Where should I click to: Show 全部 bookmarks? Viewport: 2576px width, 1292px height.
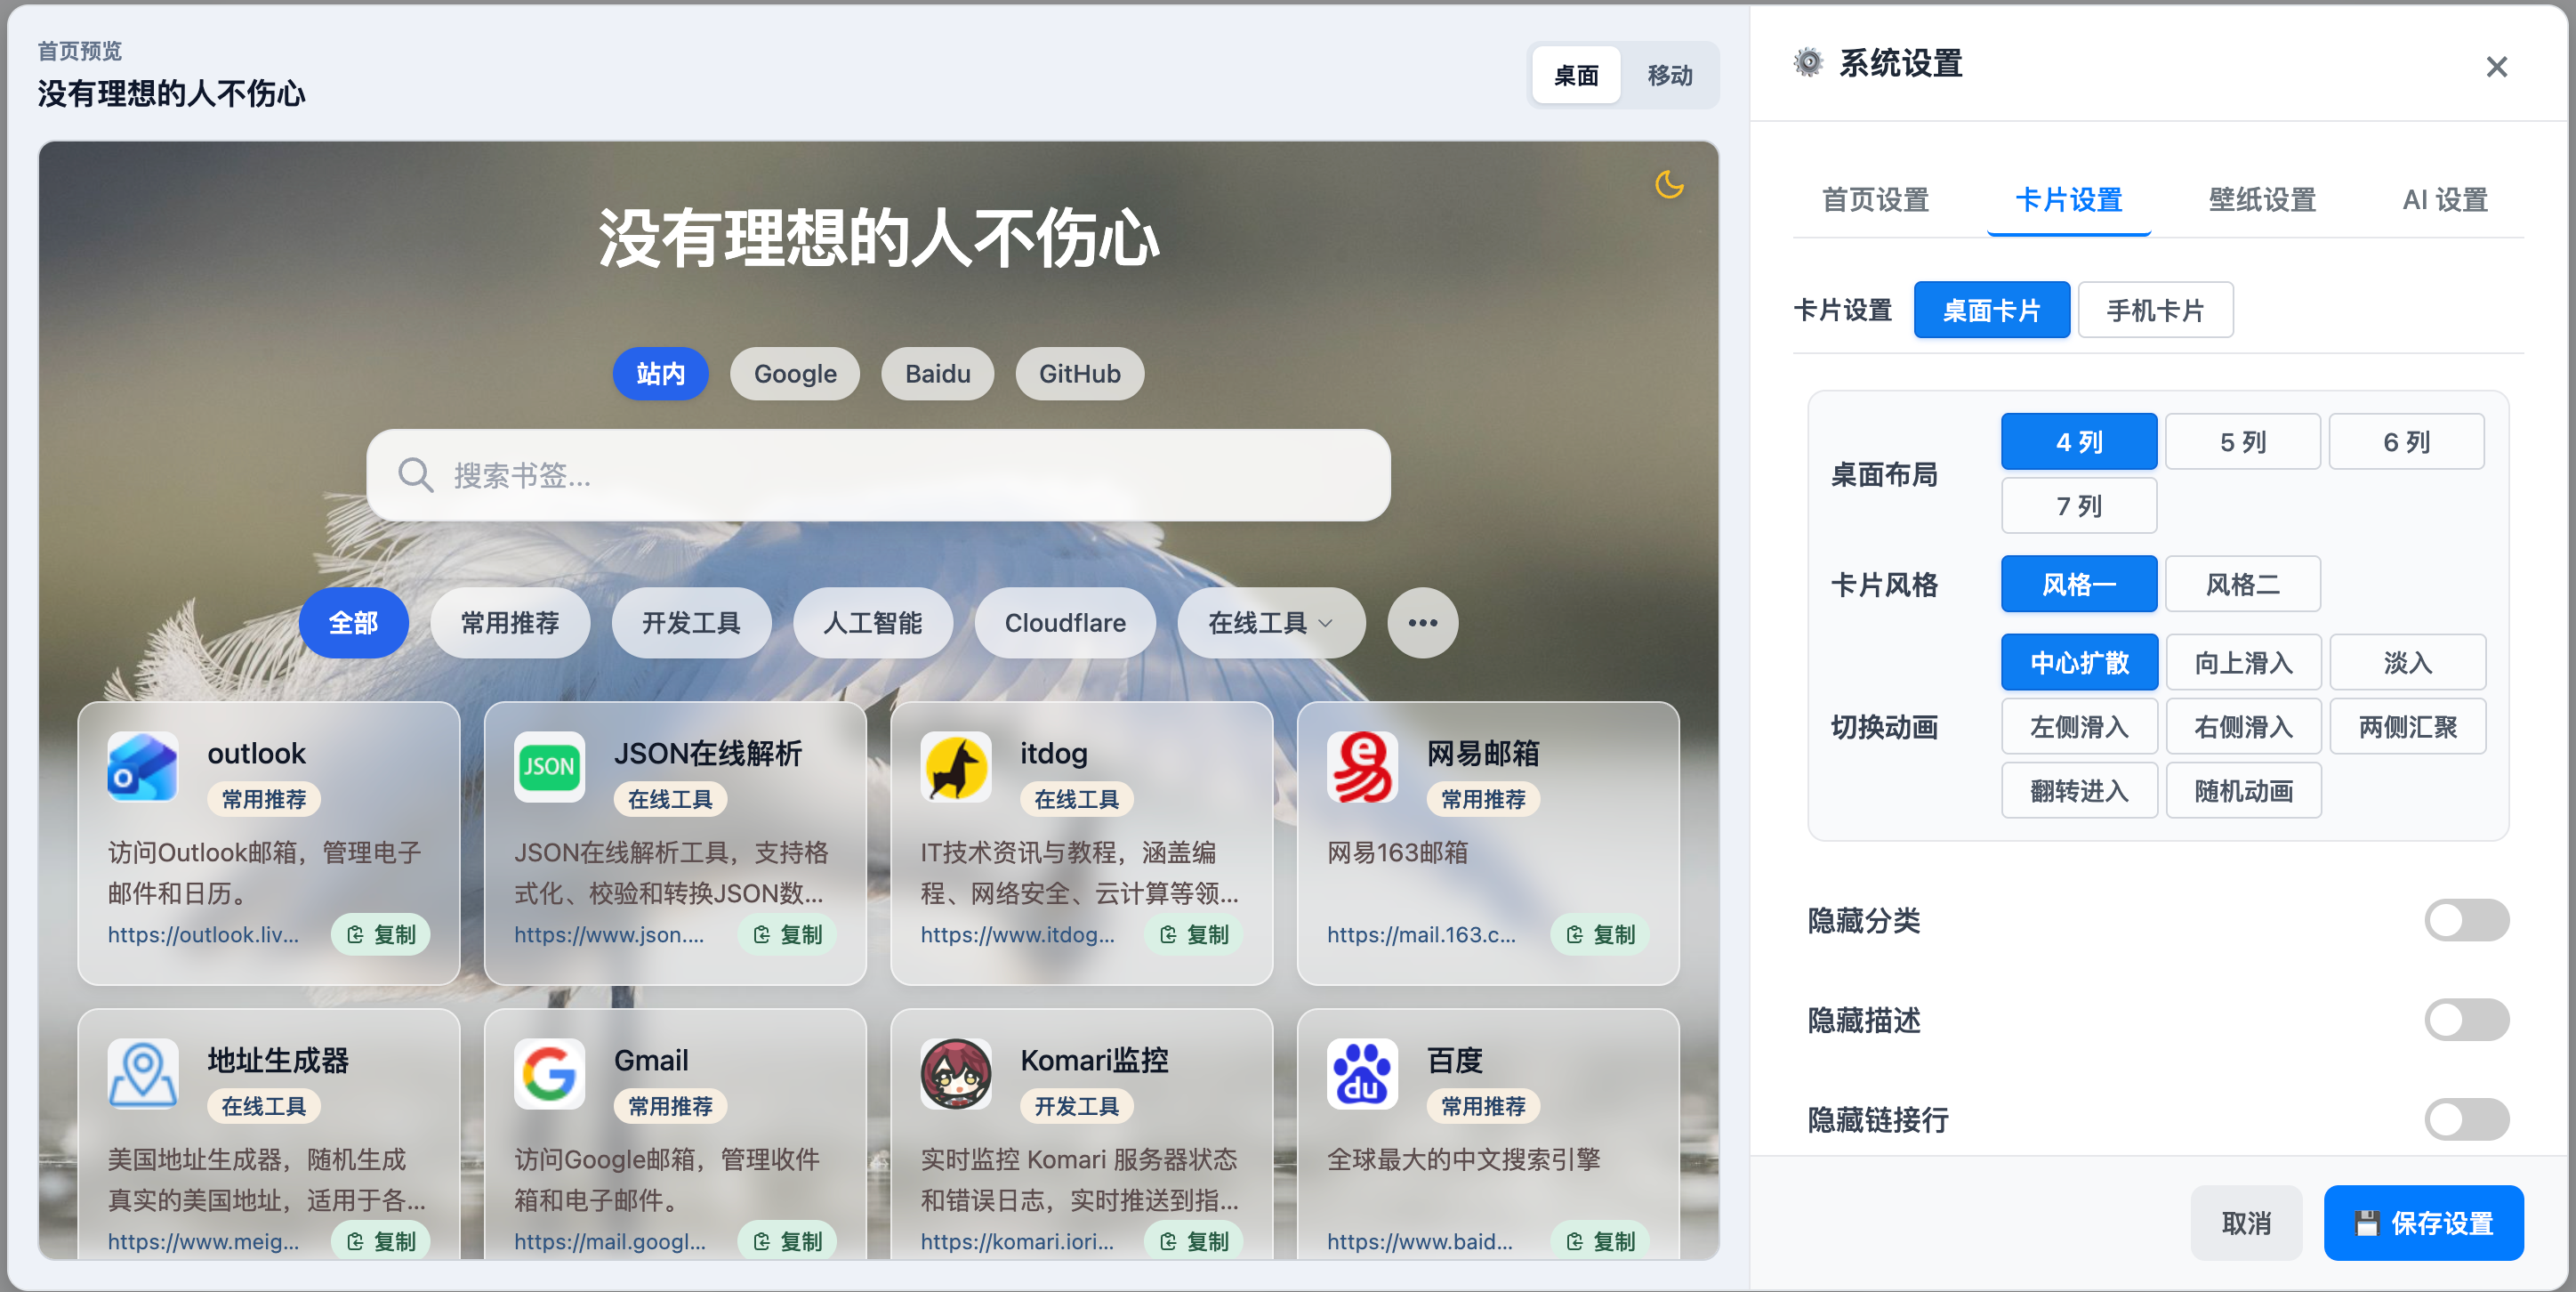pyautogui.click(x=353, y=623)
